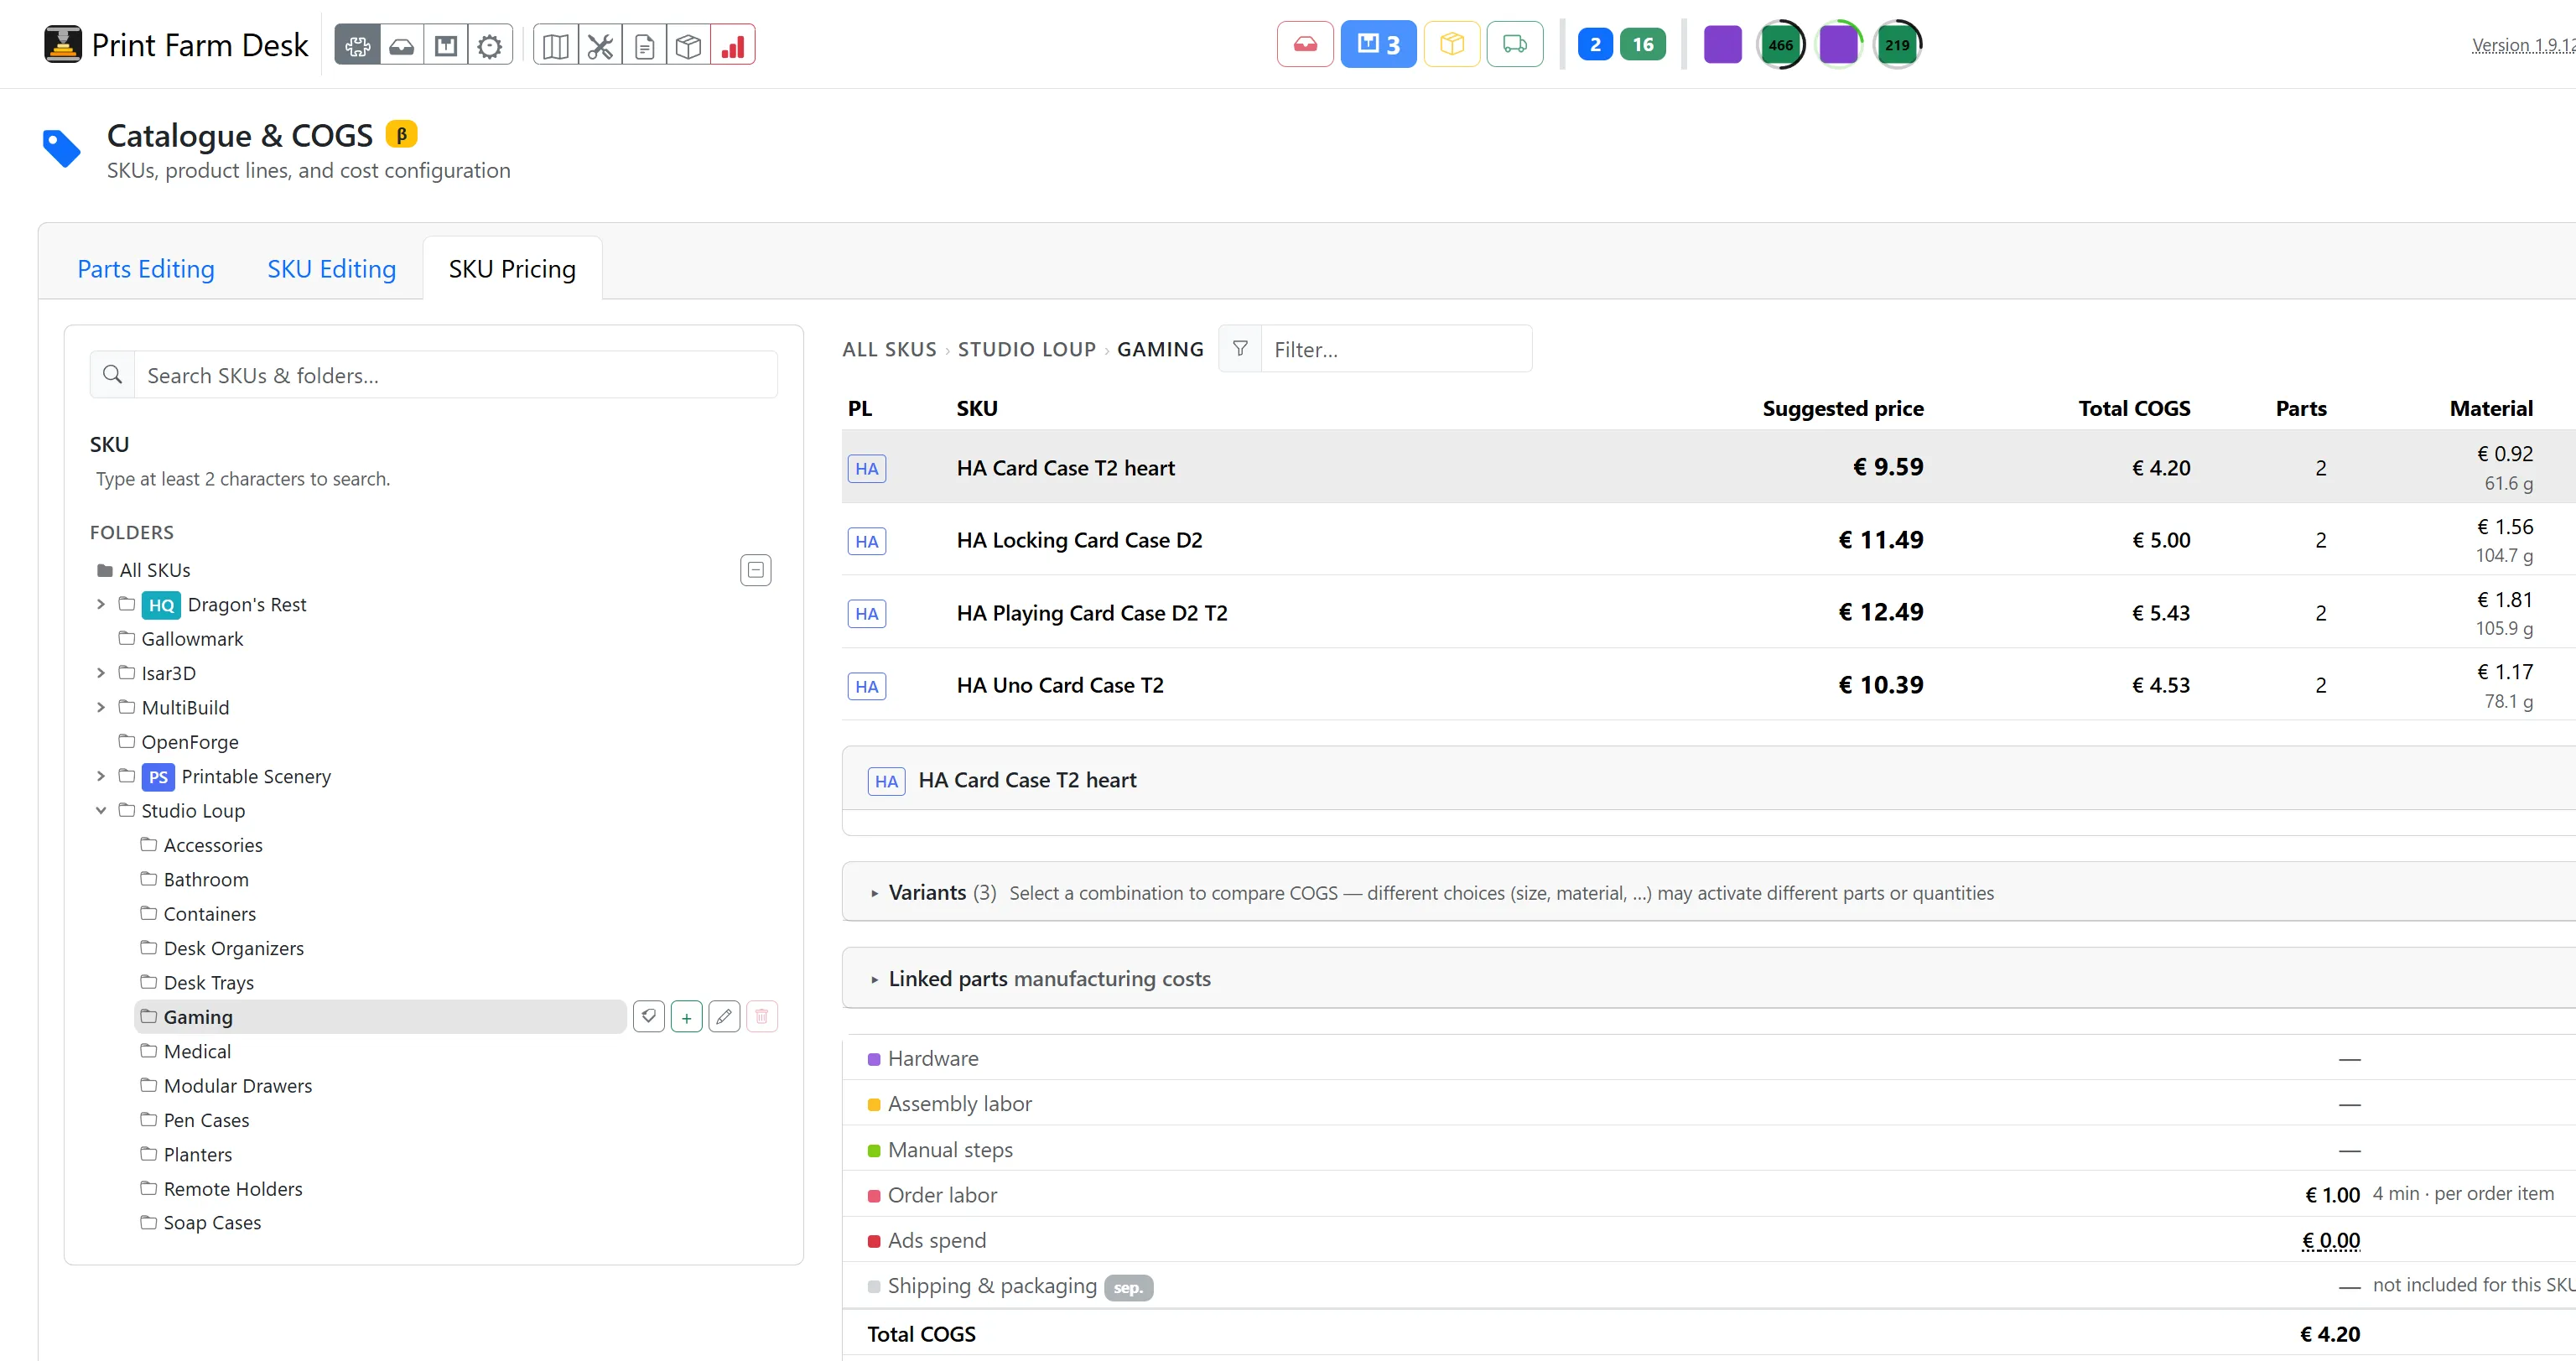Click the tag icon on the Gaming folder row
2576x1361 pixels.
pos(649,1017)
